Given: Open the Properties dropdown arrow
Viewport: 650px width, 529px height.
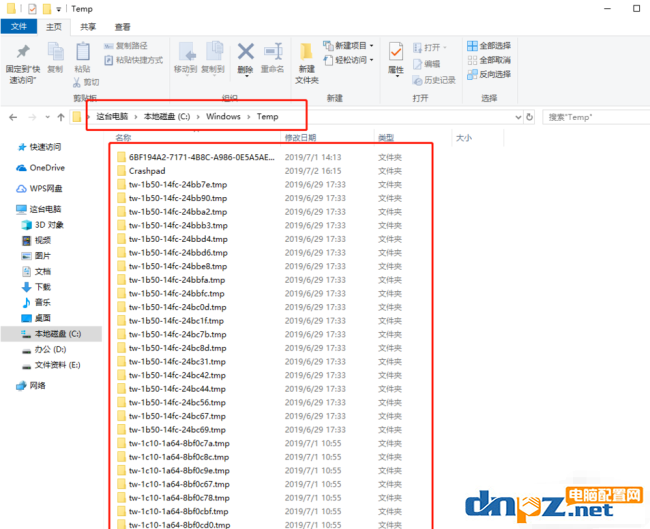Looking at the screenshot, I should coord(396,77).
